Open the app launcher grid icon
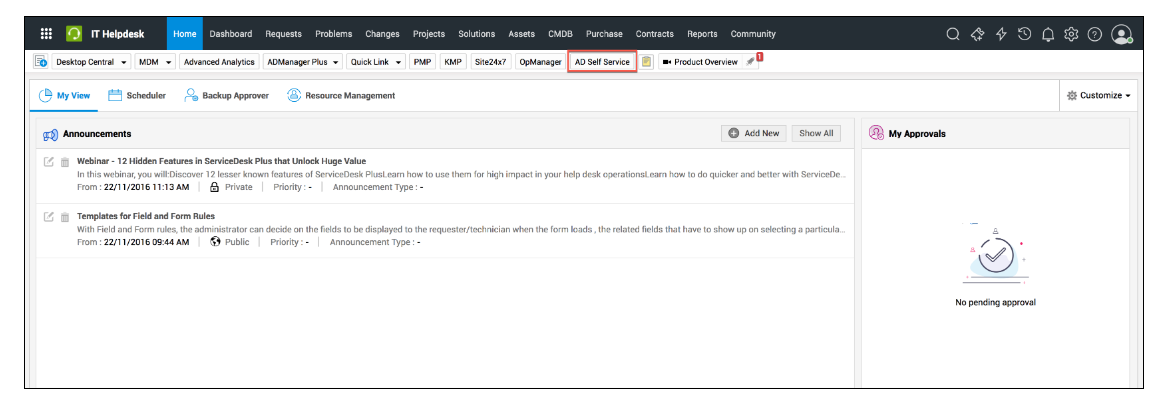The height and width of the screenshot is (413, 1161). coord(46,34)
